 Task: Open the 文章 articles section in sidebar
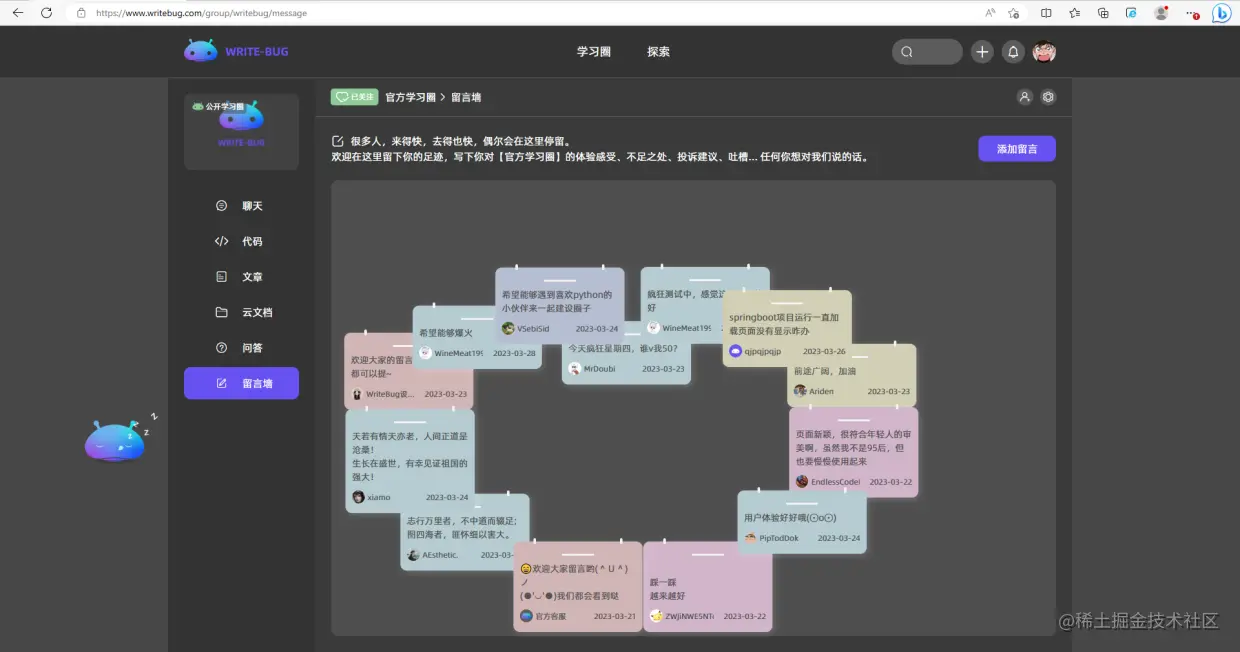click(x=241, y=276)
